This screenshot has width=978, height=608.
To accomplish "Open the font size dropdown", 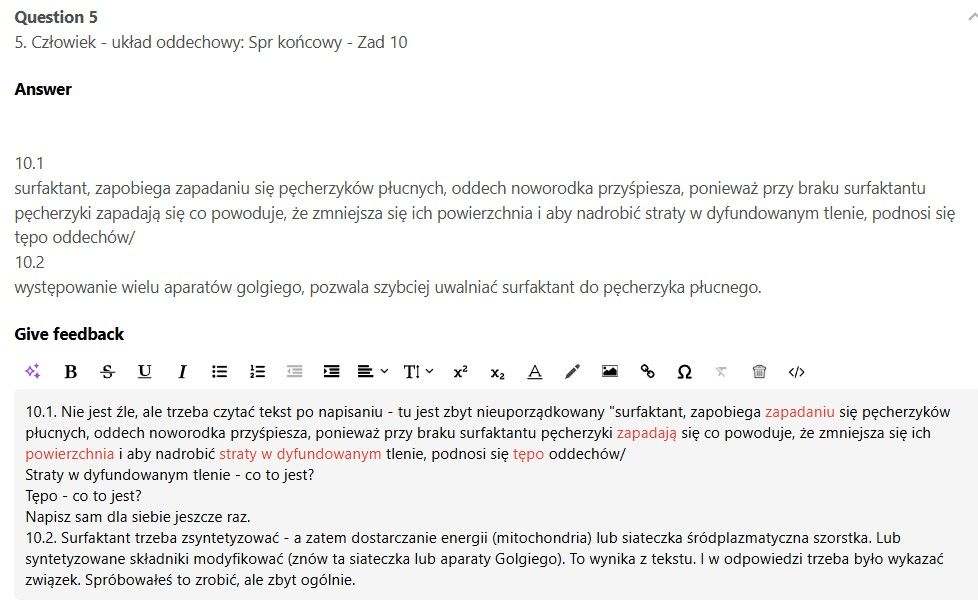I will click(x=418, y=372).
